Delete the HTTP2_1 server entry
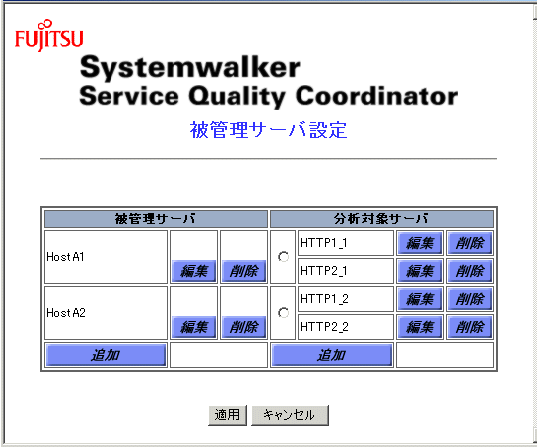 (470, 271)
